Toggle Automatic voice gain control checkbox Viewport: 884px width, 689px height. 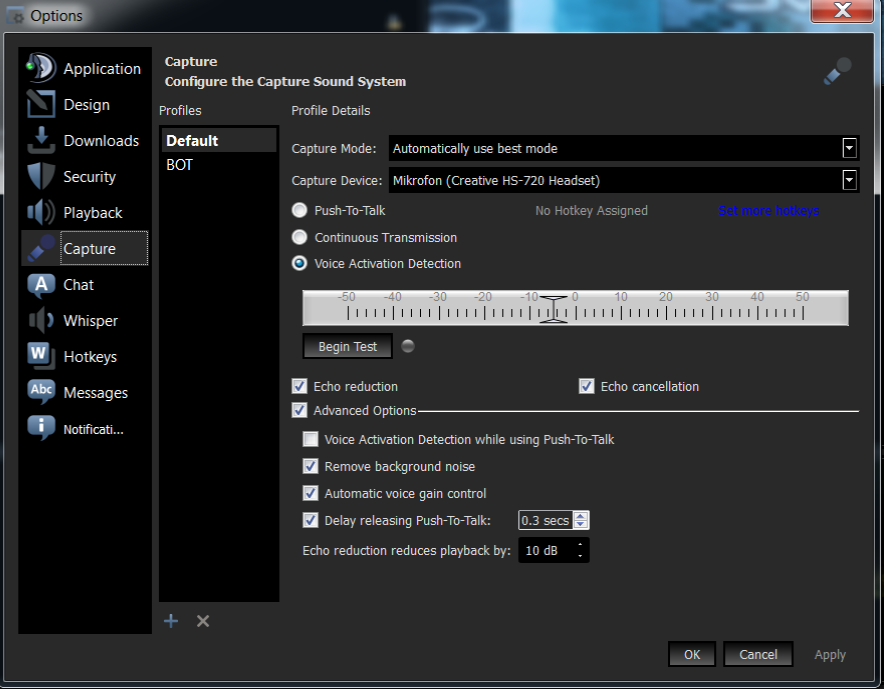310,493
